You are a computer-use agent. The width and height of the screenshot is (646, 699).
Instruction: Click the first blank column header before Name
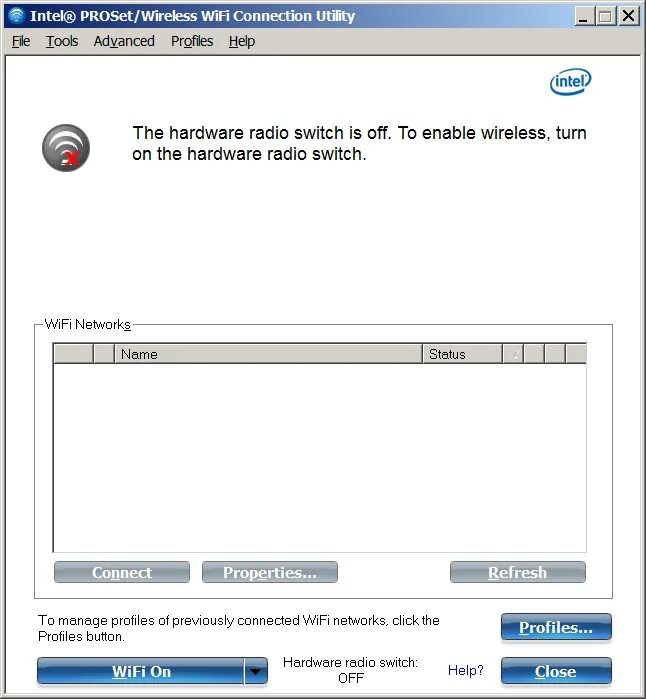tap(74, 354)
